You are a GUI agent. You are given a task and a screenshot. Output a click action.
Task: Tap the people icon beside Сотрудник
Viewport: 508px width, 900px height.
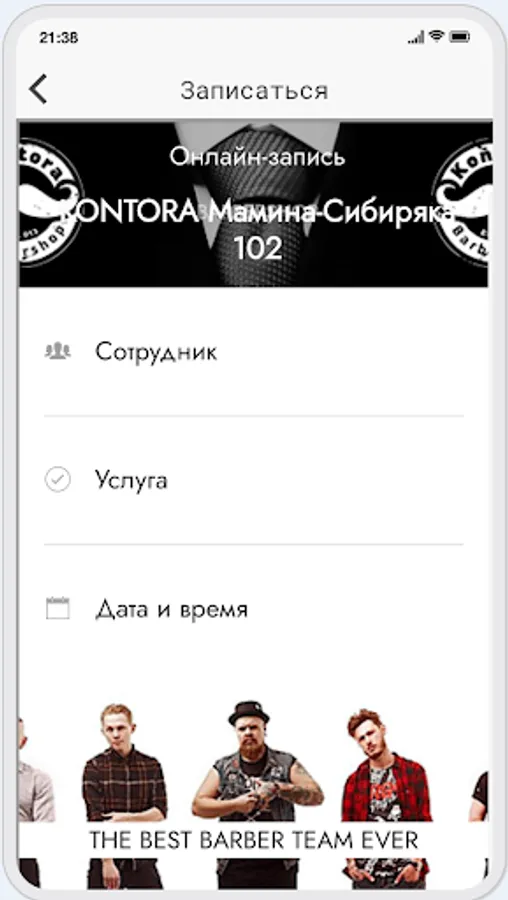click(x=57, y=351)
